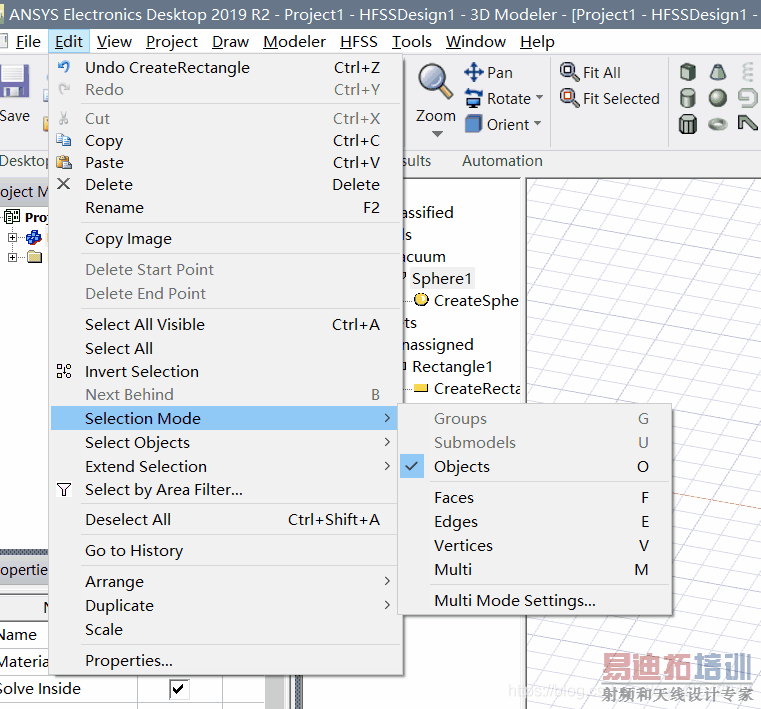
Task: Click the CreateSphere history icon
Action: pos(421,300)
